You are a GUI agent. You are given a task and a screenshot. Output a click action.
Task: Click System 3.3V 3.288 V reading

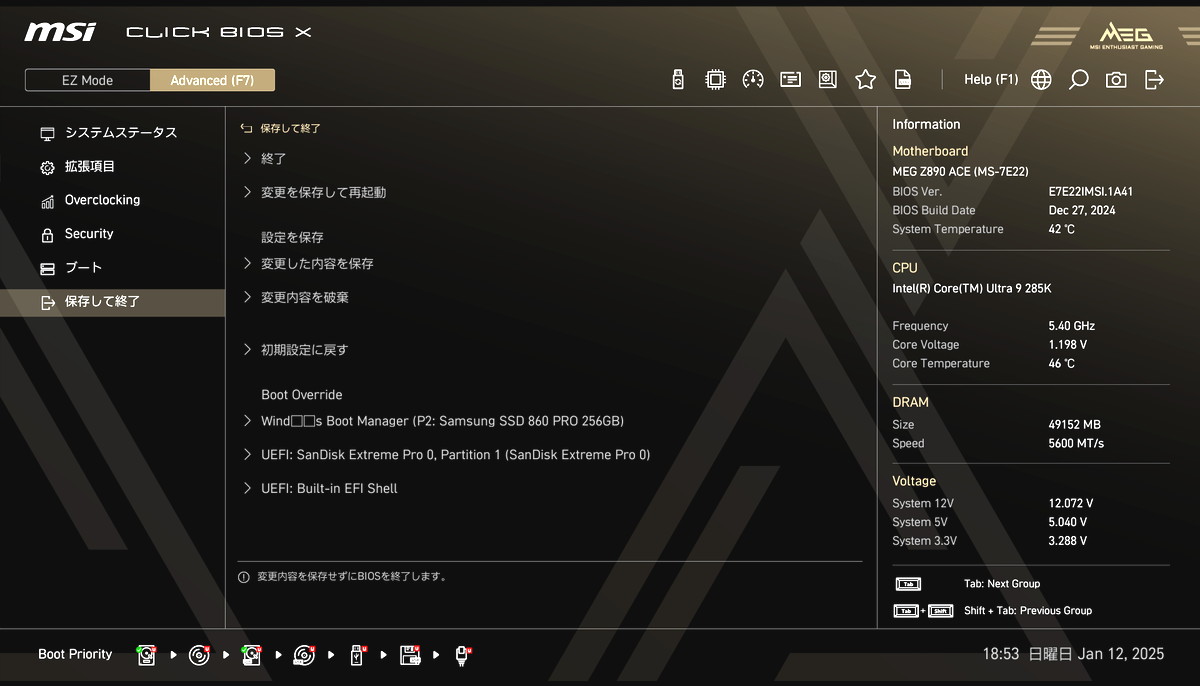[x=1068, y=542]
